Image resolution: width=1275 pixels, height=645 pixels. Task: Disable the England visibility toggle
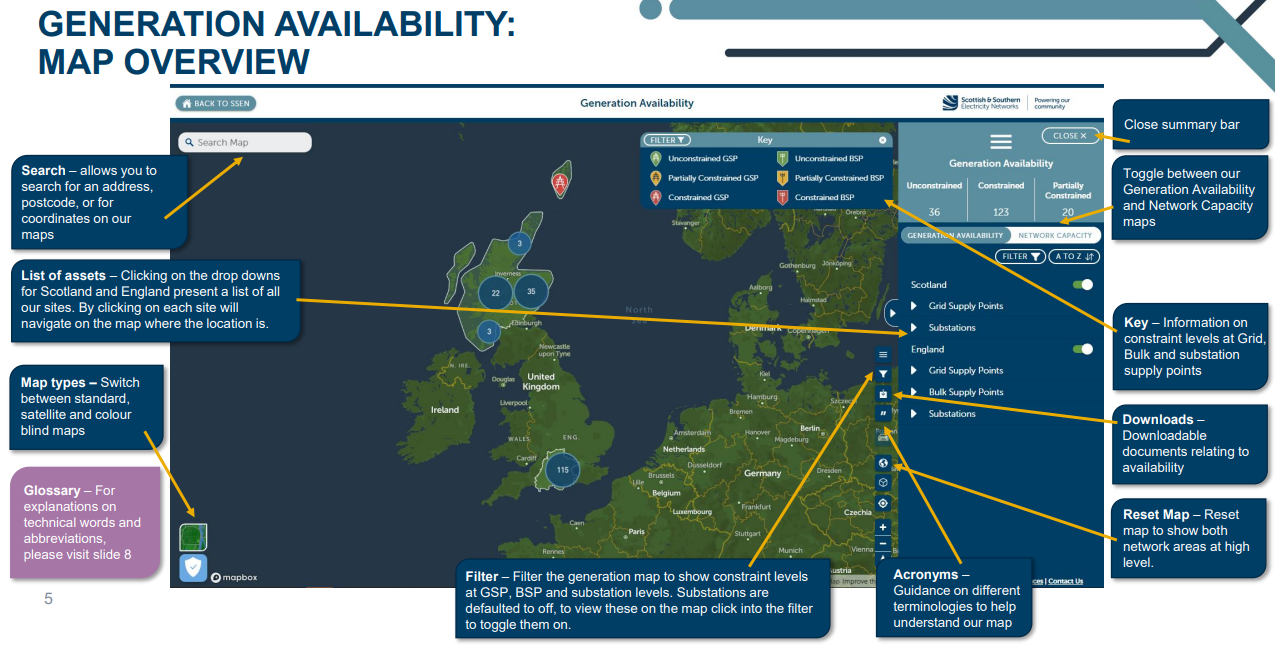[x=1081, y=348]
